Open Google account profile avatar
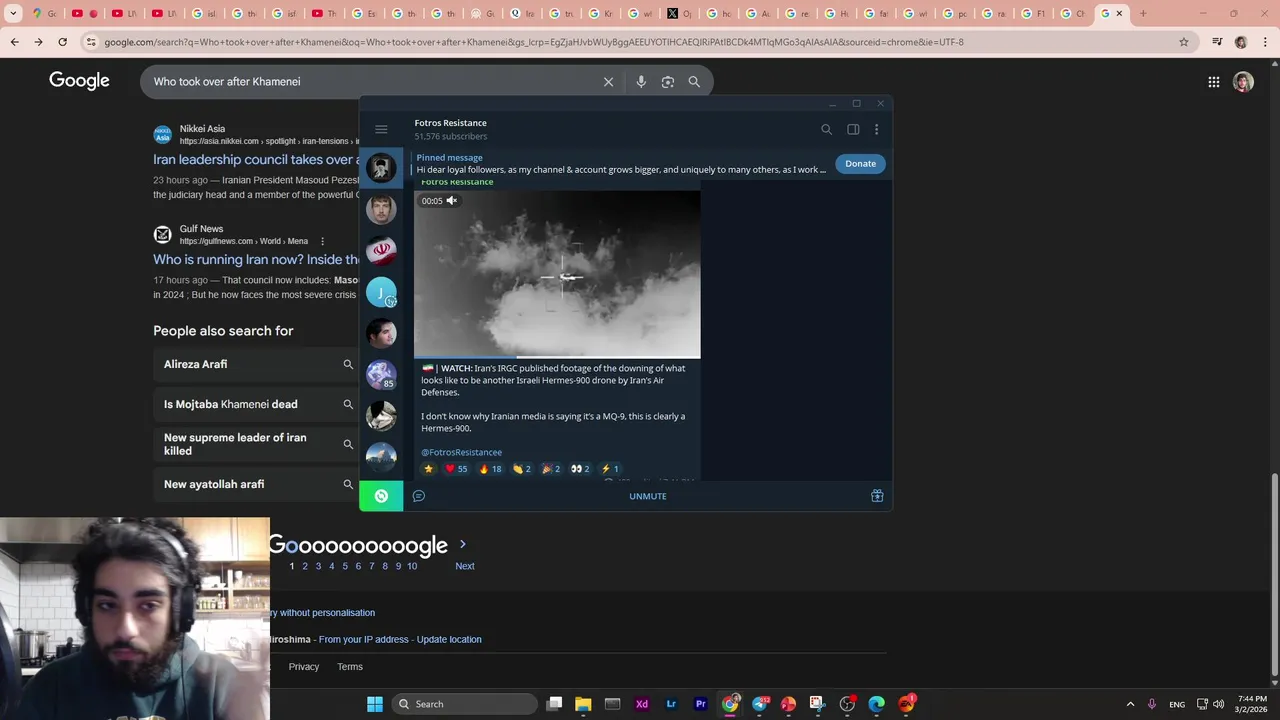1280x720 pixels. point(1243,82)
